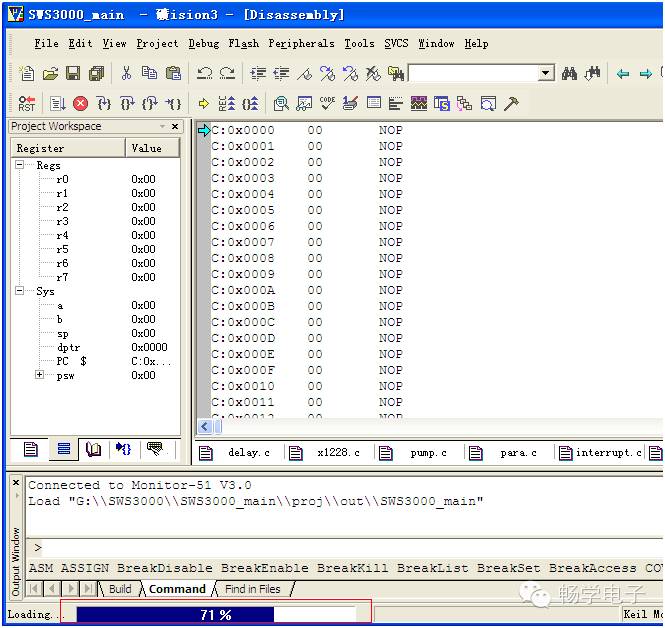Open the Project Workspace dropdown arrow

click(x=162, y=126)
